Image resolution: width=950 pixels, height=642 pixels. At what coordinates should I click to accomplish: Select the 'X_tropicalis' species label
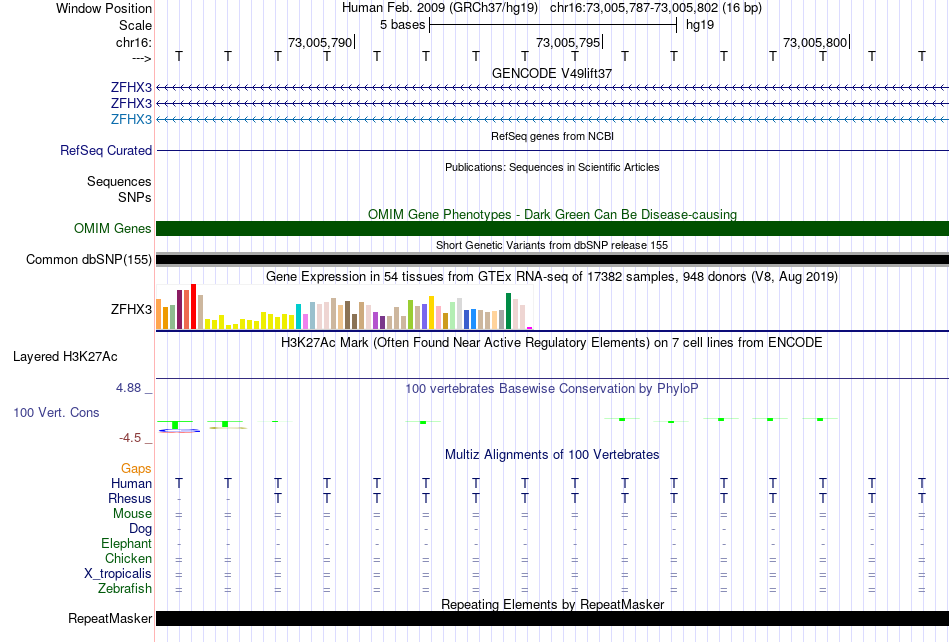tap(118, 574)
